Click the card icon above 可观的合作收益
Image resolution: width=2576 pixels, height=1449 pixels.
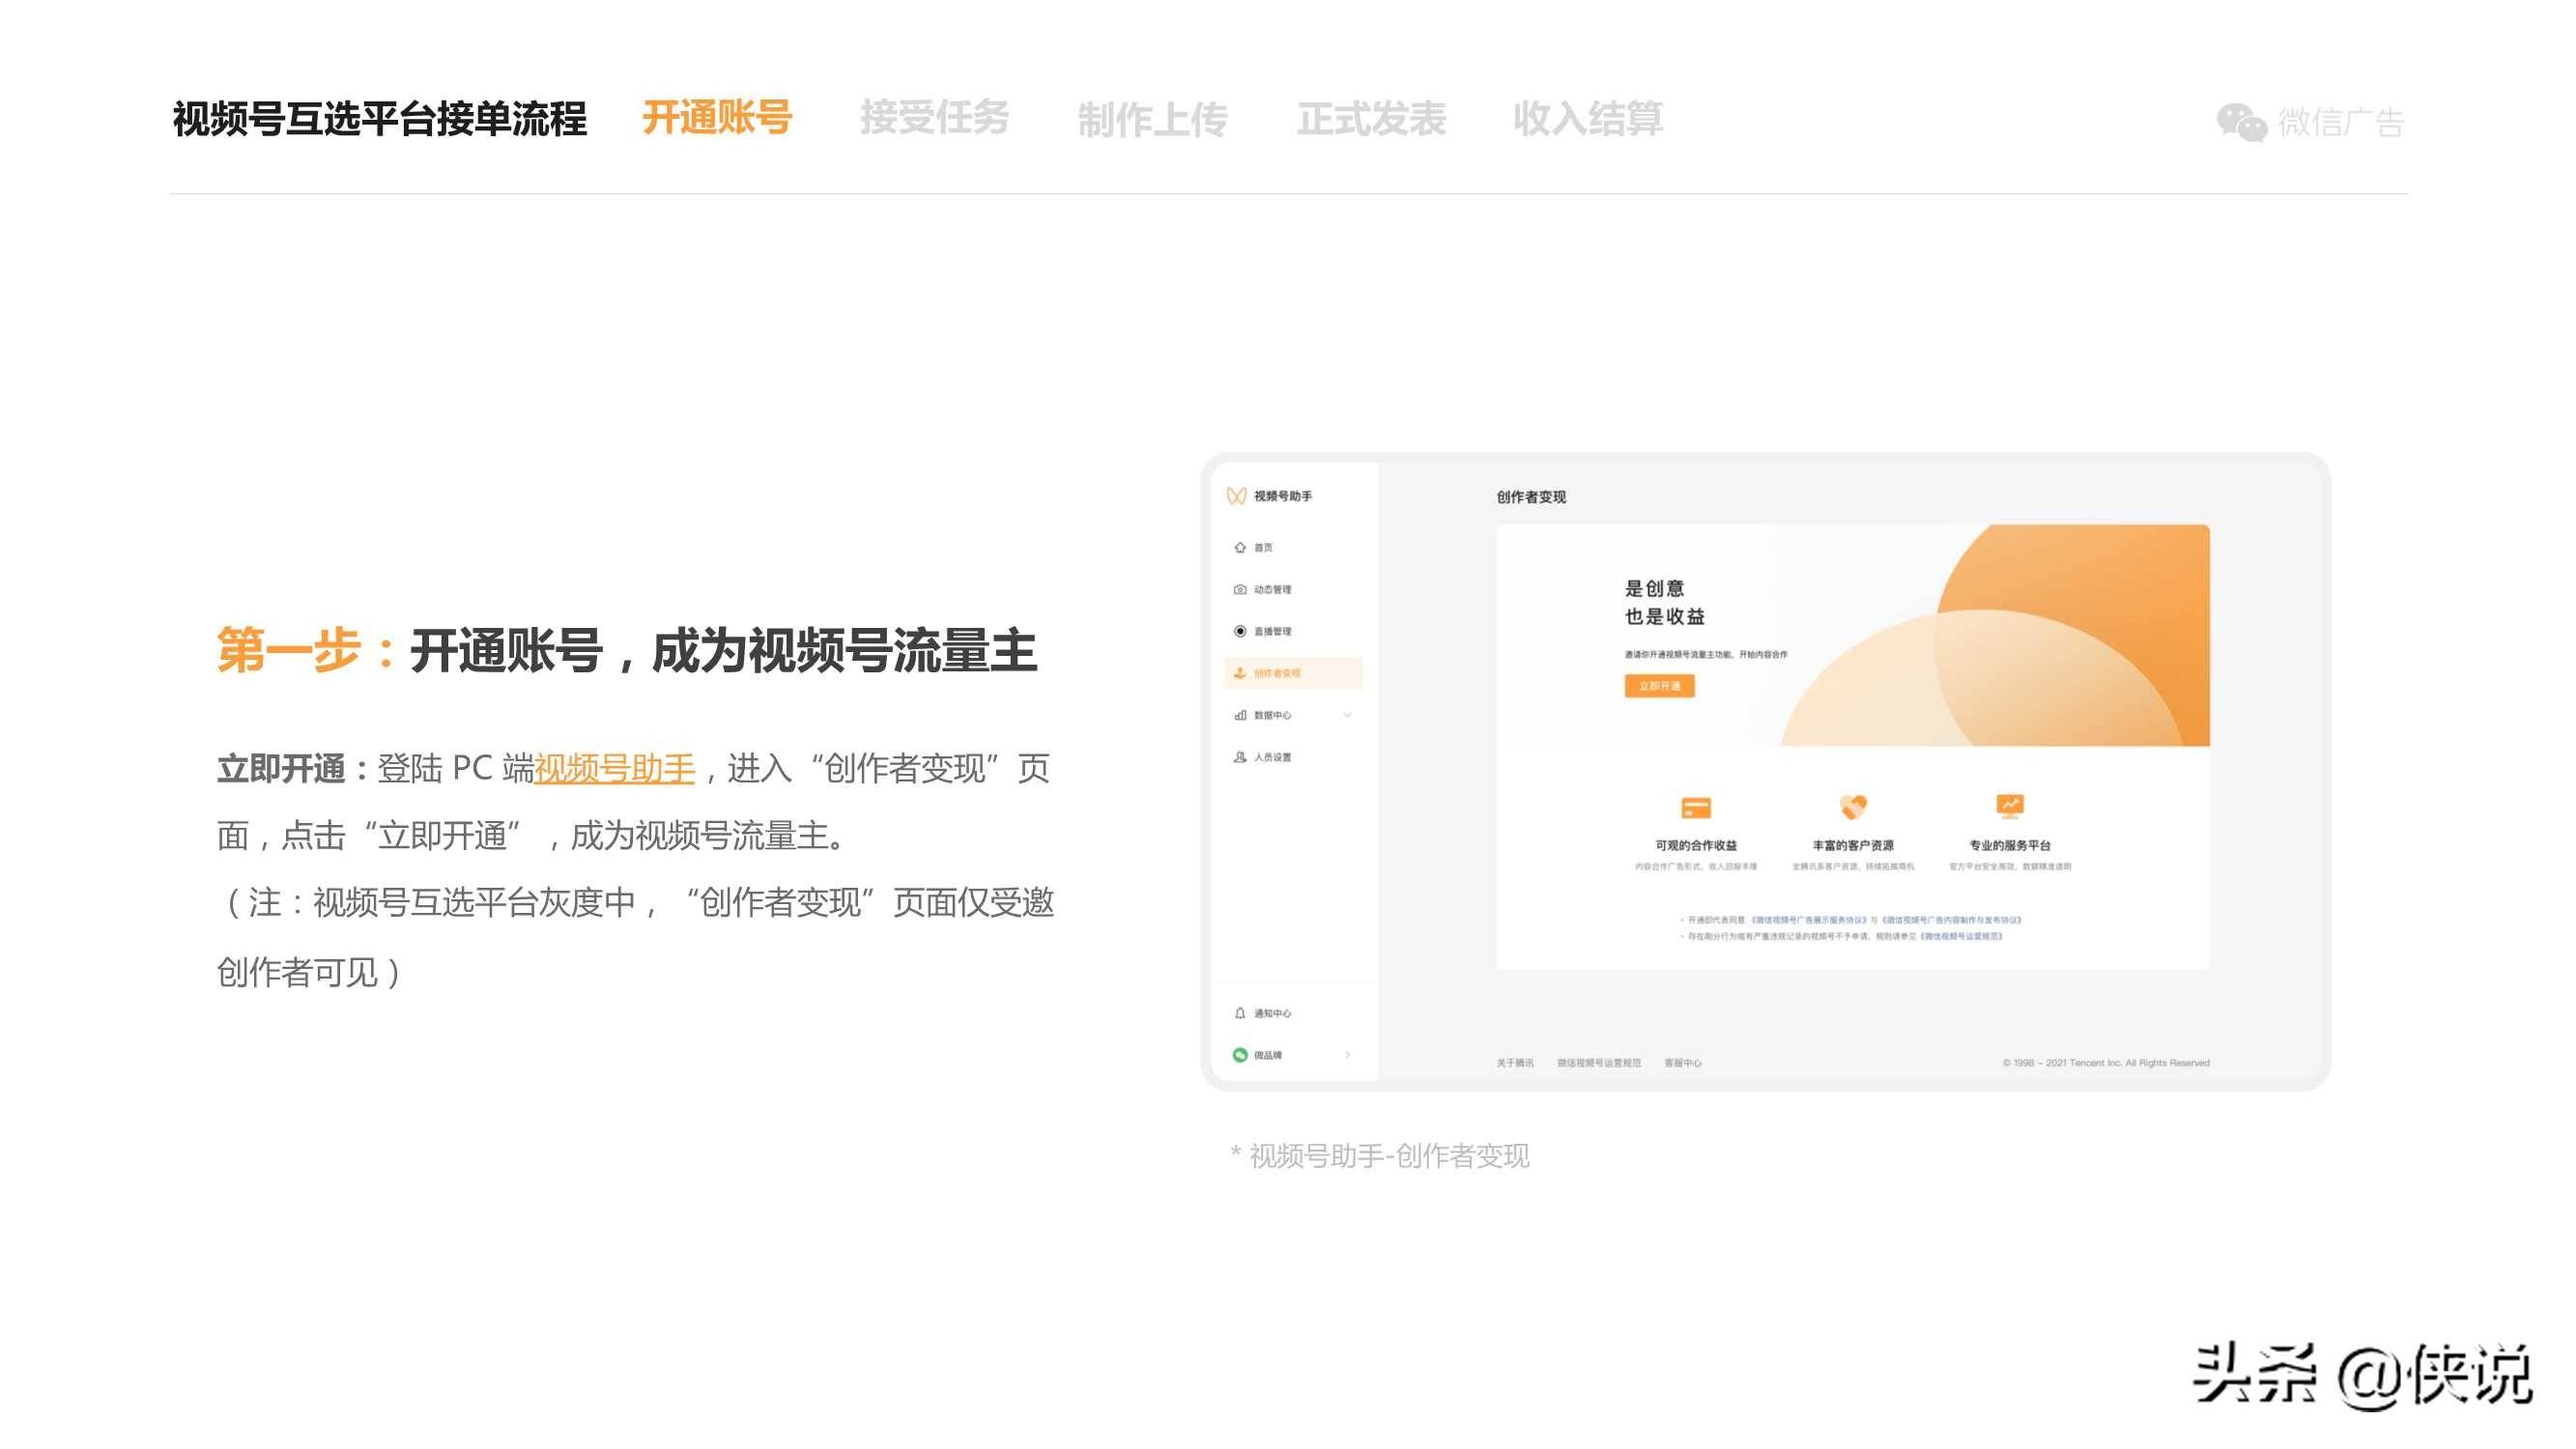click(1696, 807)
